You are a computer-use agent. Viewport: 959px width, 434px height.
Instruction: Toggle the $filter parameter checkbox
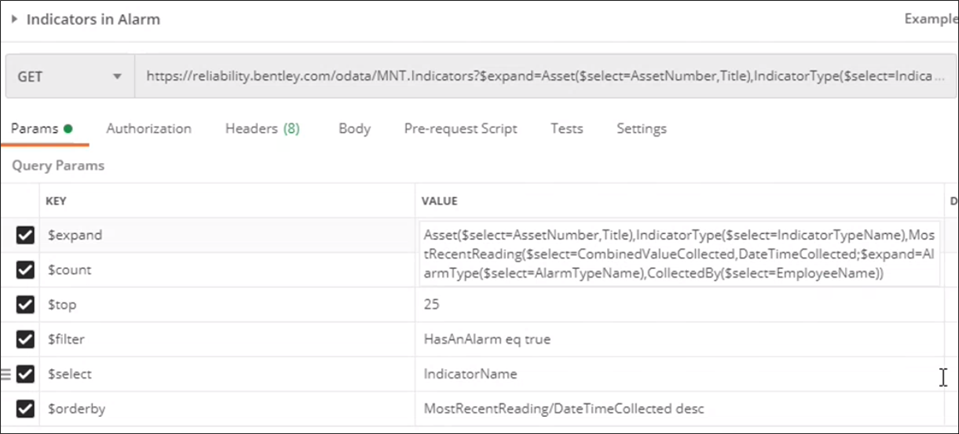26,339
